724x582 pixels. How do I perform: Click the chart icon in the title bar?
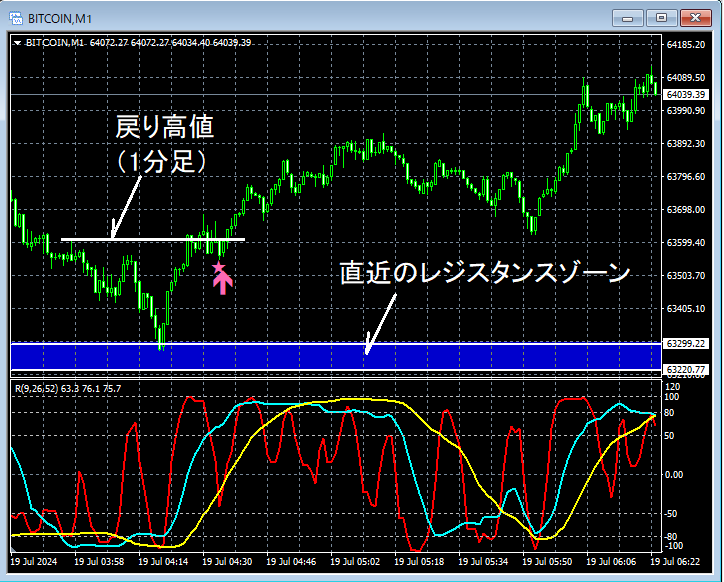tap(16, 18)
